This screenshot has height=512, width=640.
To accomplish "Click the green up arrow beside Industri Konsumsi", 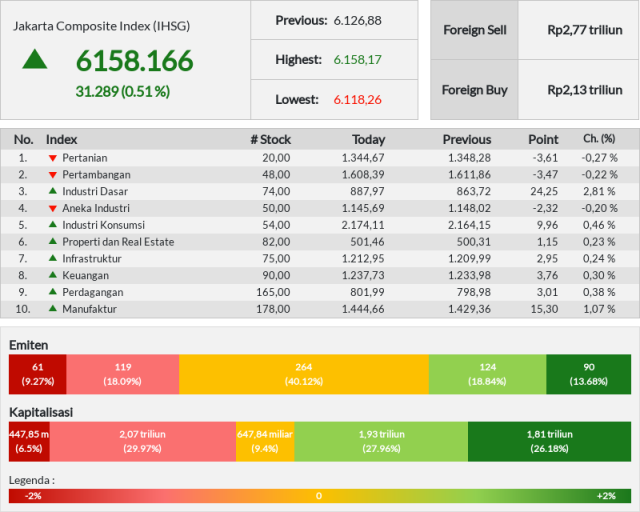I will pyautogui.click(x=53, y=224).
